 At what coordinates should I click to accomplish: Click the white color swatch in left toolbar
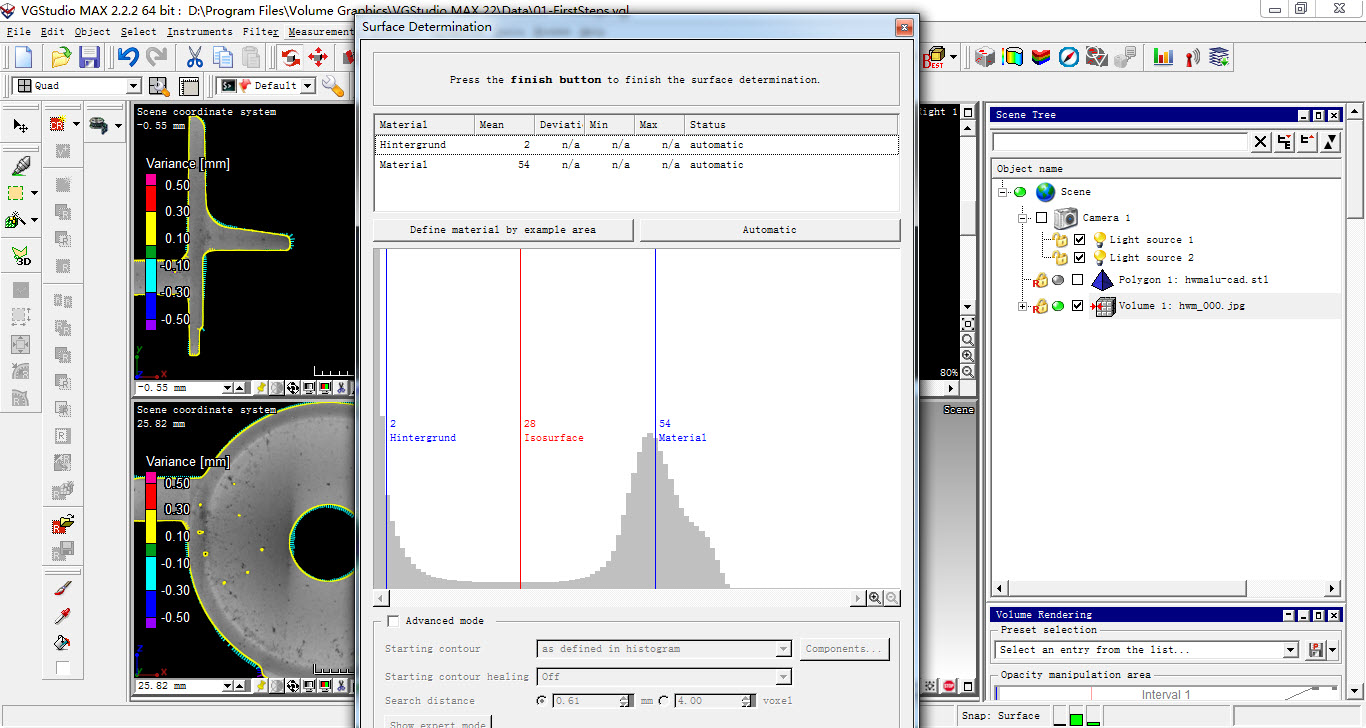click(x=63, y=668)
